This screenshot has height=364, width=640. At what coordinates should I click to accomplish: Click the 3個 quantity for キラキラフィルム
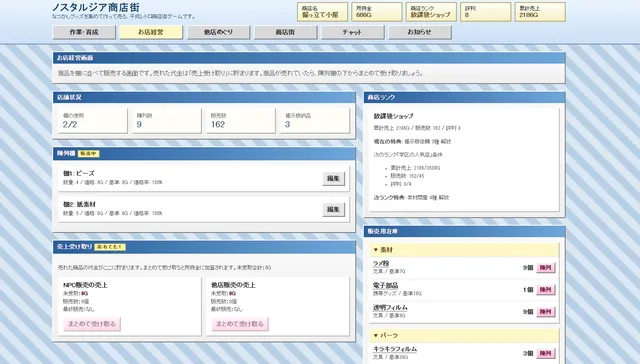pyautogui.click(x=528, y=354)
